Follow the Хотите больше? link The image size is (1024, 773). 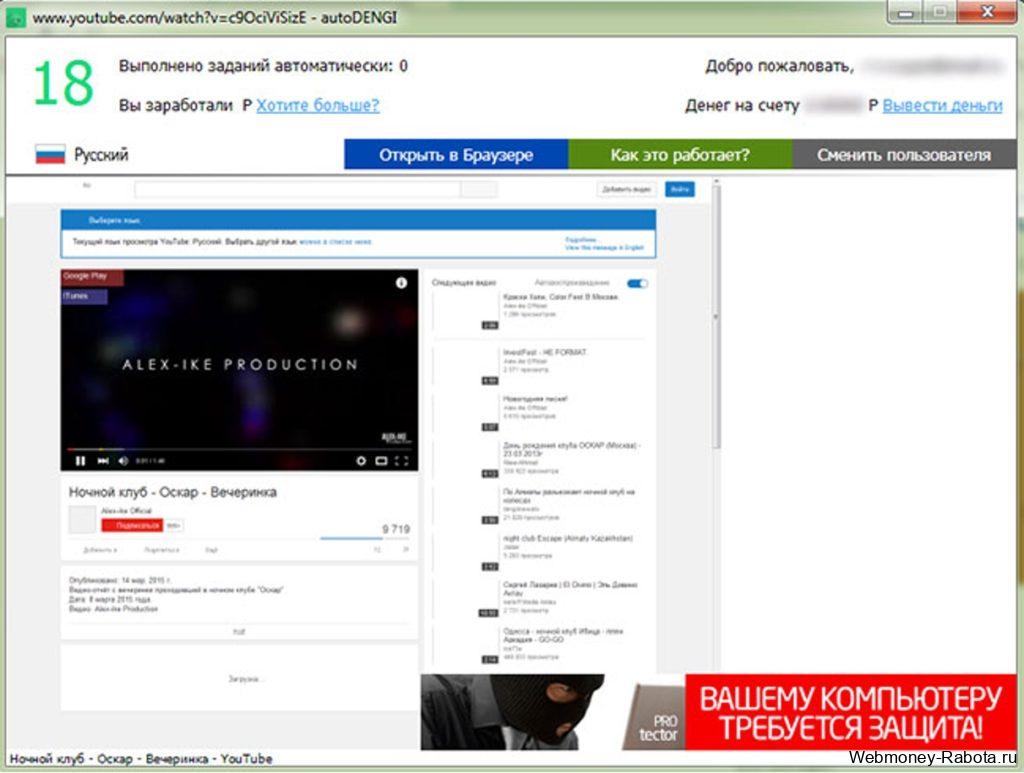click(317, 105)
